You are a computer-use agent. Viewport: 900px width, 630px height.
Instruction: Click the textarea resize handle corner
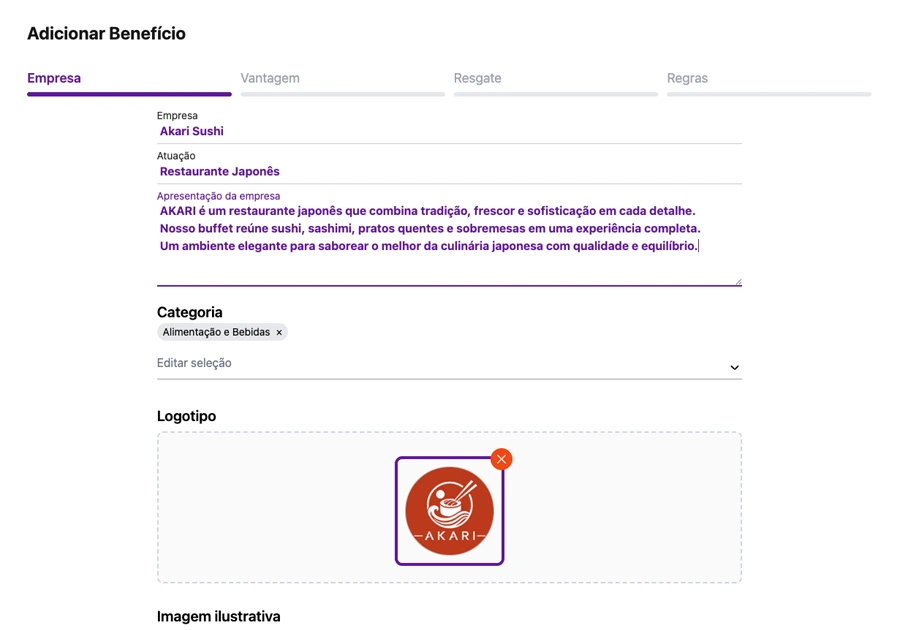click(738, 281)
